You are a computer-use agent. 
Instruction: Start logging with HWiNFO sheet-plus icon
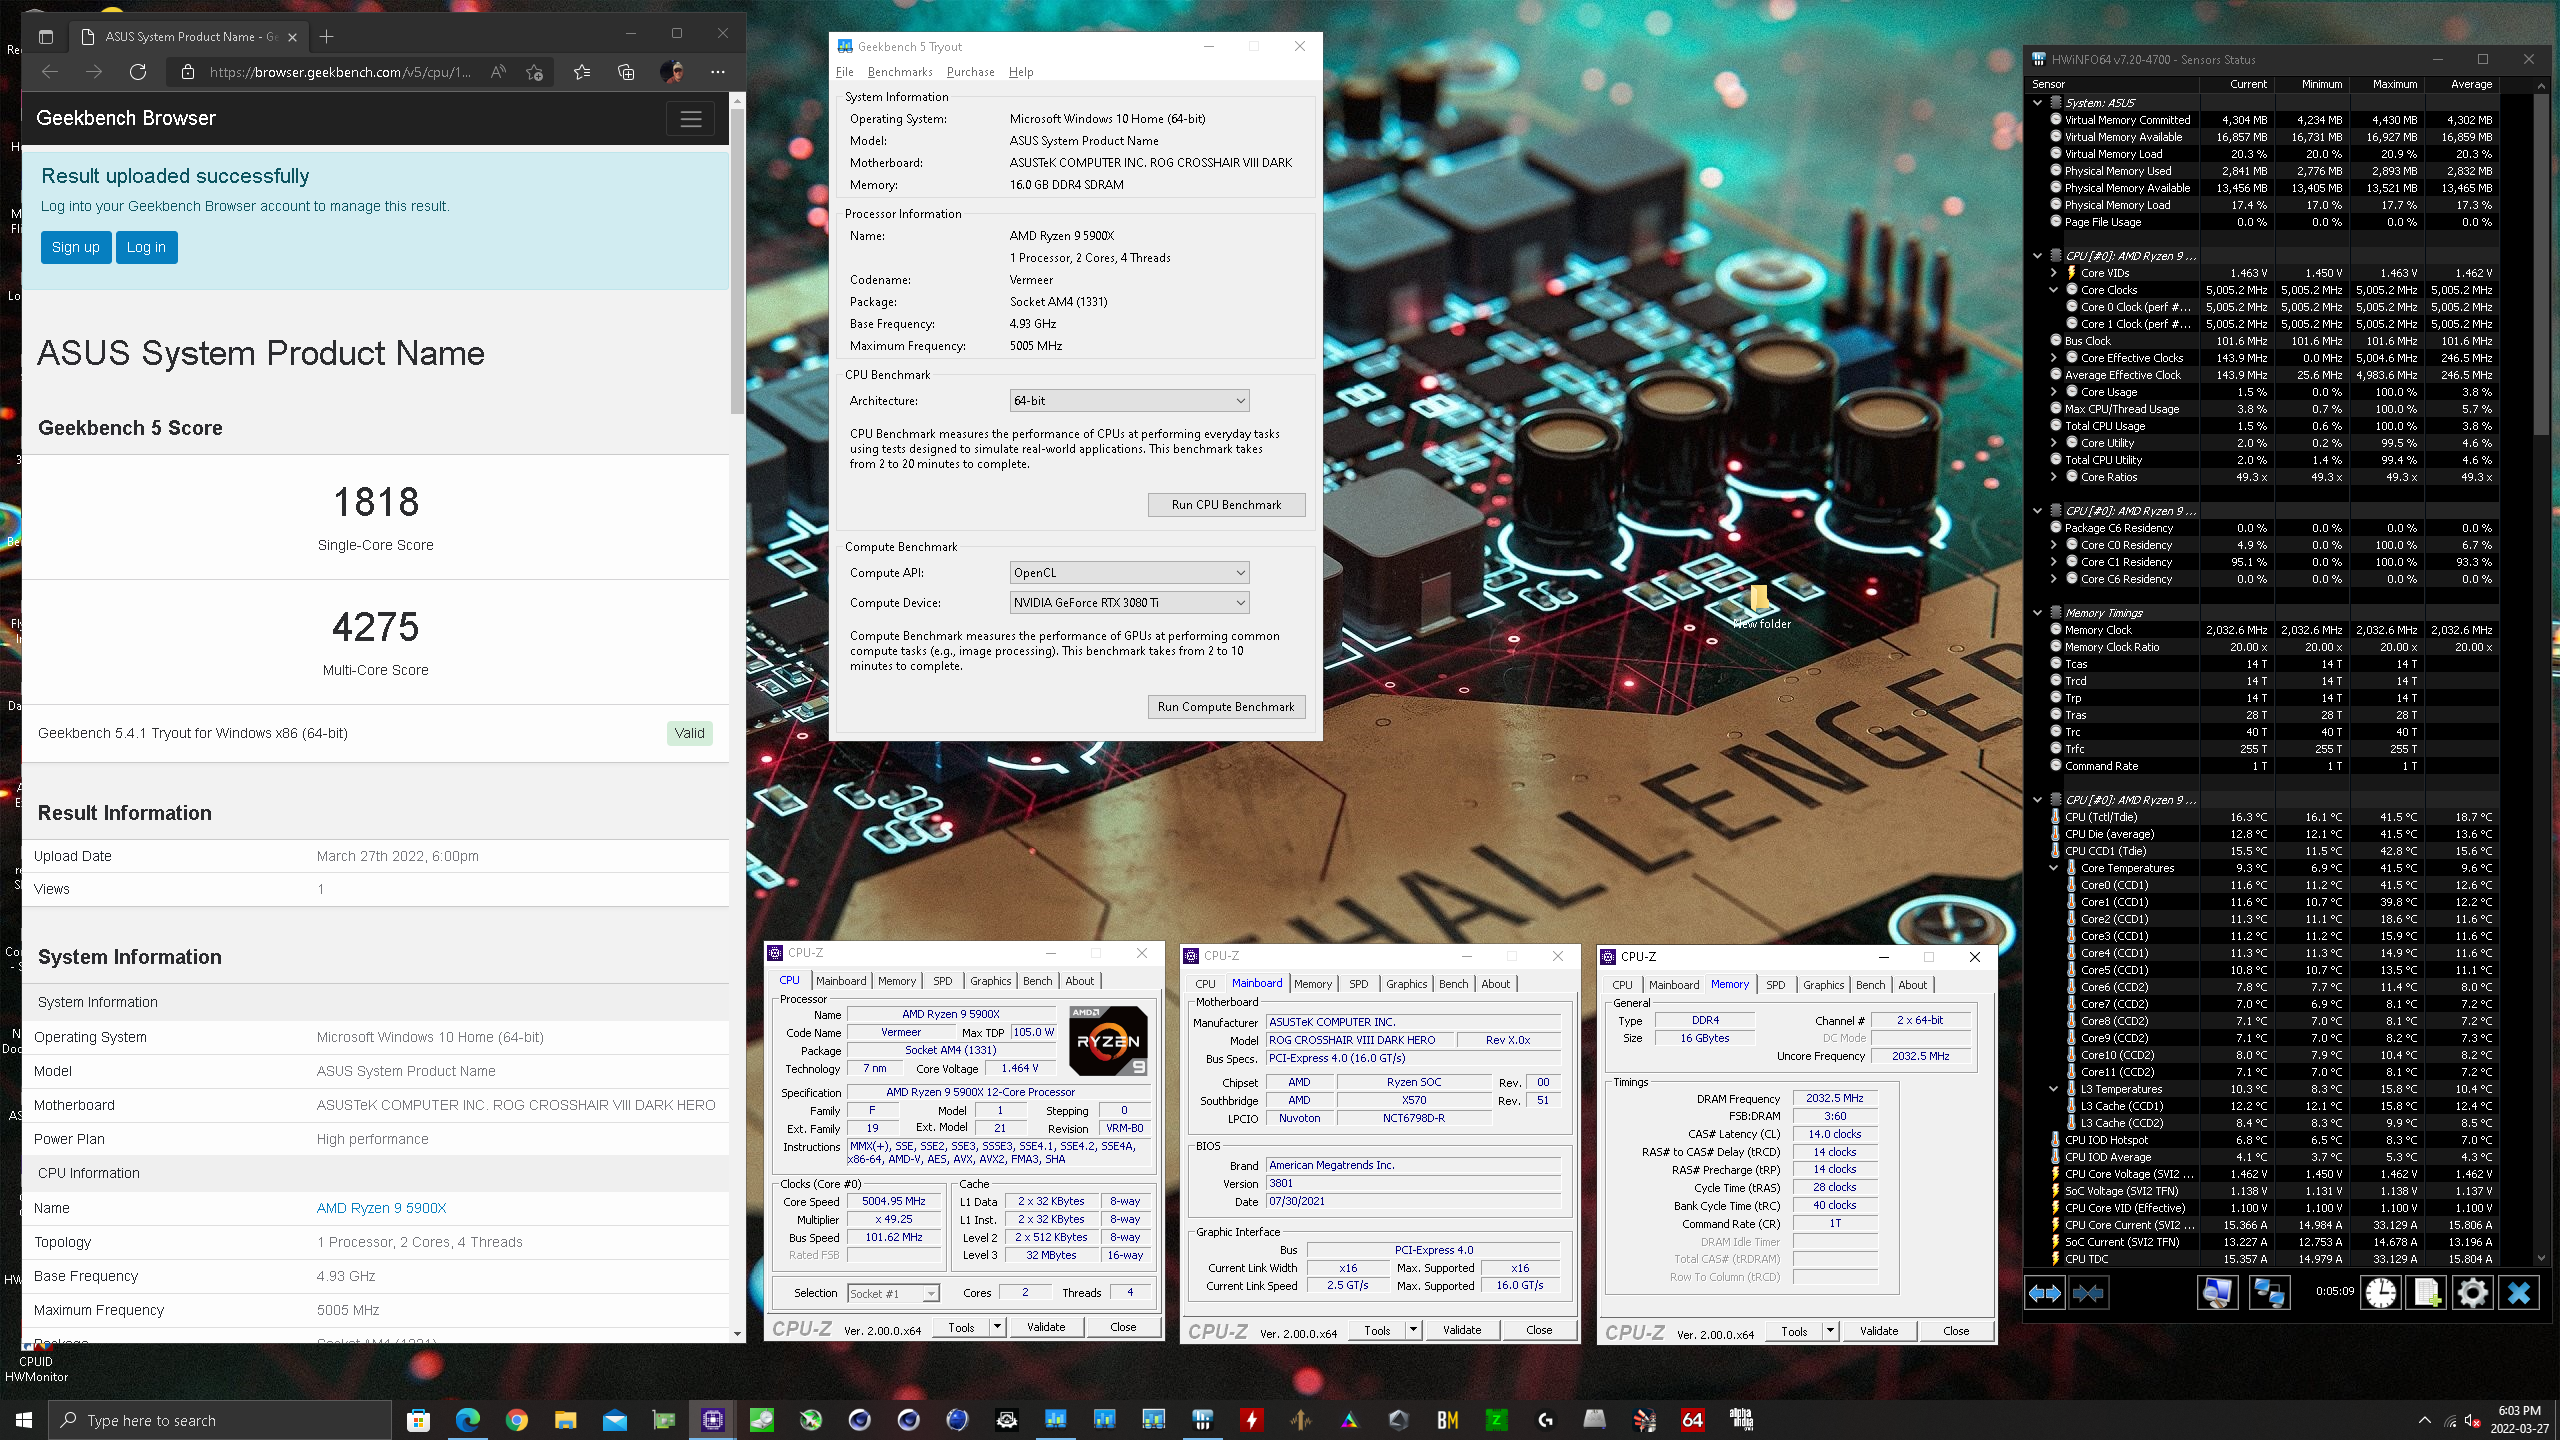2427,1293
